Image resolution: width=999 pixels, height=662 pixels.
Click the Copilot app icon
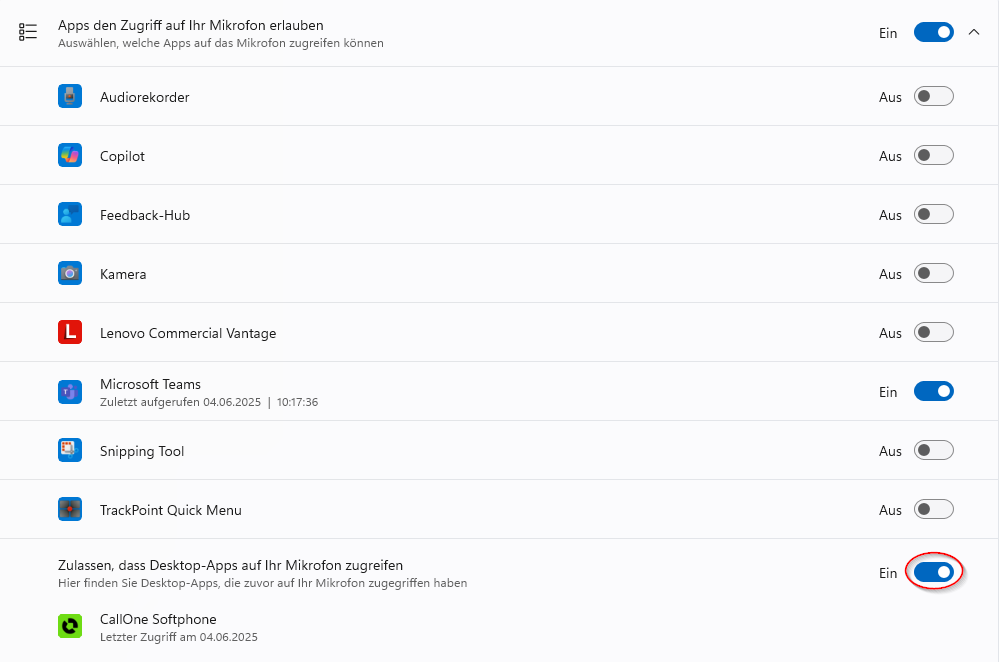click(x=70, y=155)
